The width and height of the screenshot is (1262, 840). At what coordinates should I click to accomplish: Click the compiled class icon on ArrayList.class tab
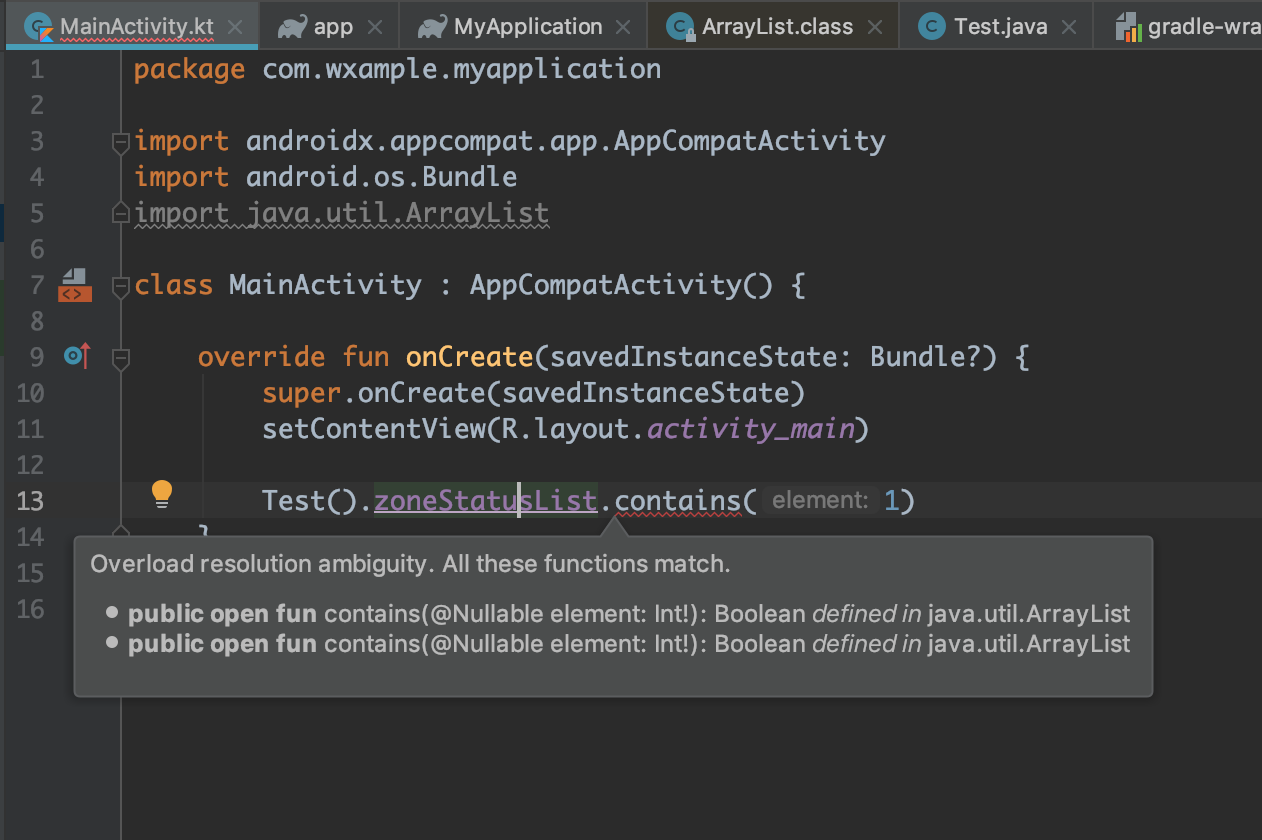[682, 25]
